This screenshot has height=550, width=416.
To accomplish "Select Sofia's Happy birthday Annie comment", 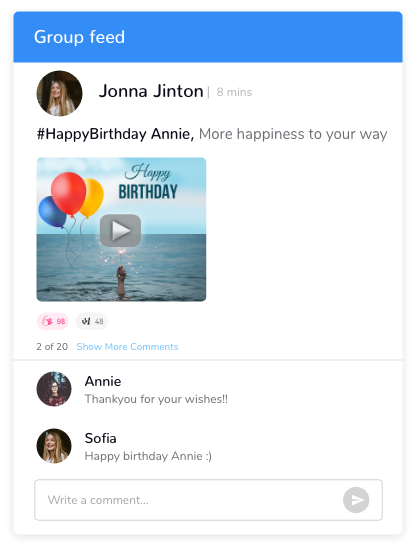I will point(148,456).
